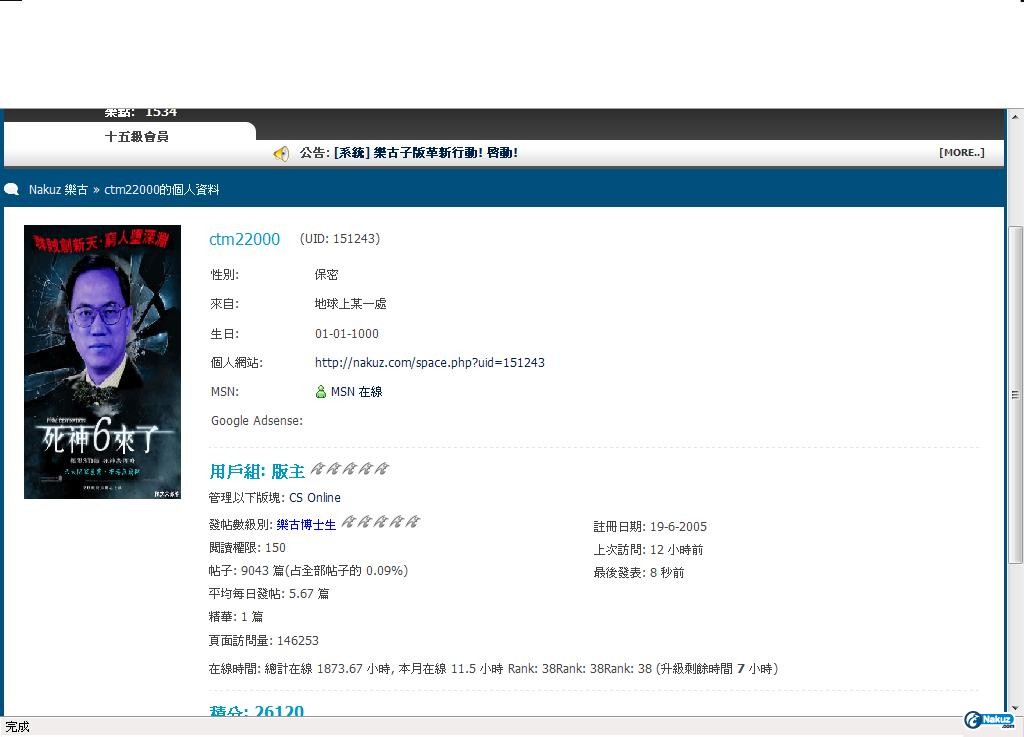Click the Nakuz logo in the status bar
The height and width of the screenshot is (737, 1024).
(990, 720)
